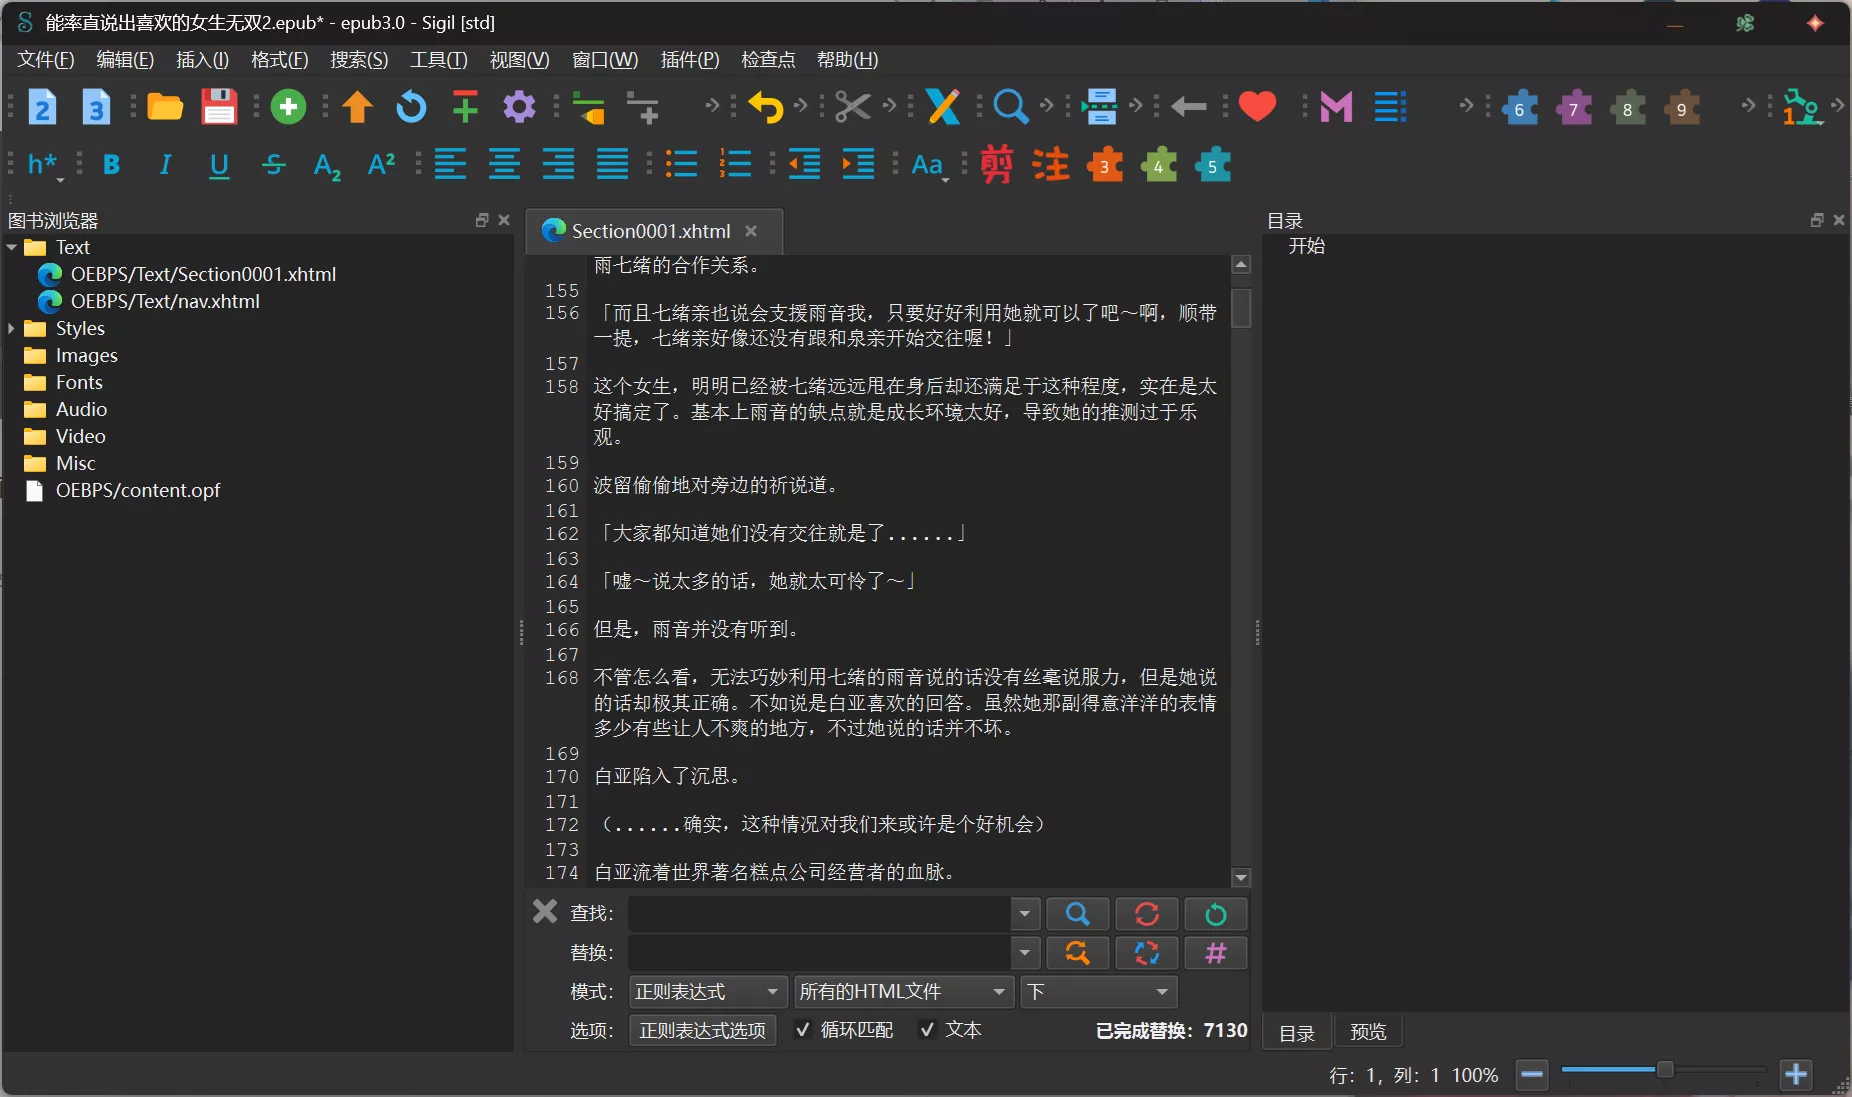This screenshot has width=1852, height=1097.
Task: Click the red heart donate icon
Action: (1257, 106)
